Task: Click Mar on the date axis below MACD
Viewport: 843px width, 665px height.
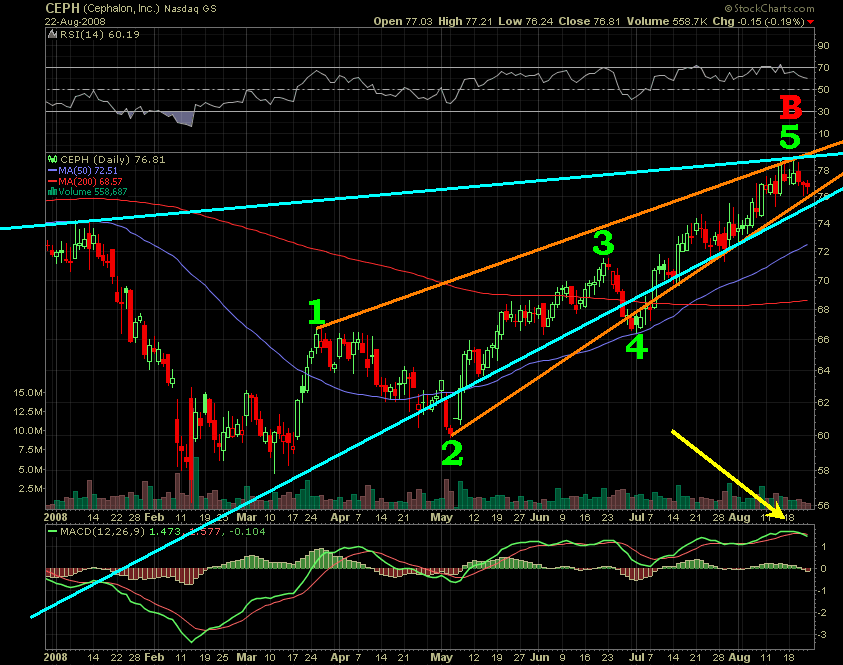Action: point(247,657)
